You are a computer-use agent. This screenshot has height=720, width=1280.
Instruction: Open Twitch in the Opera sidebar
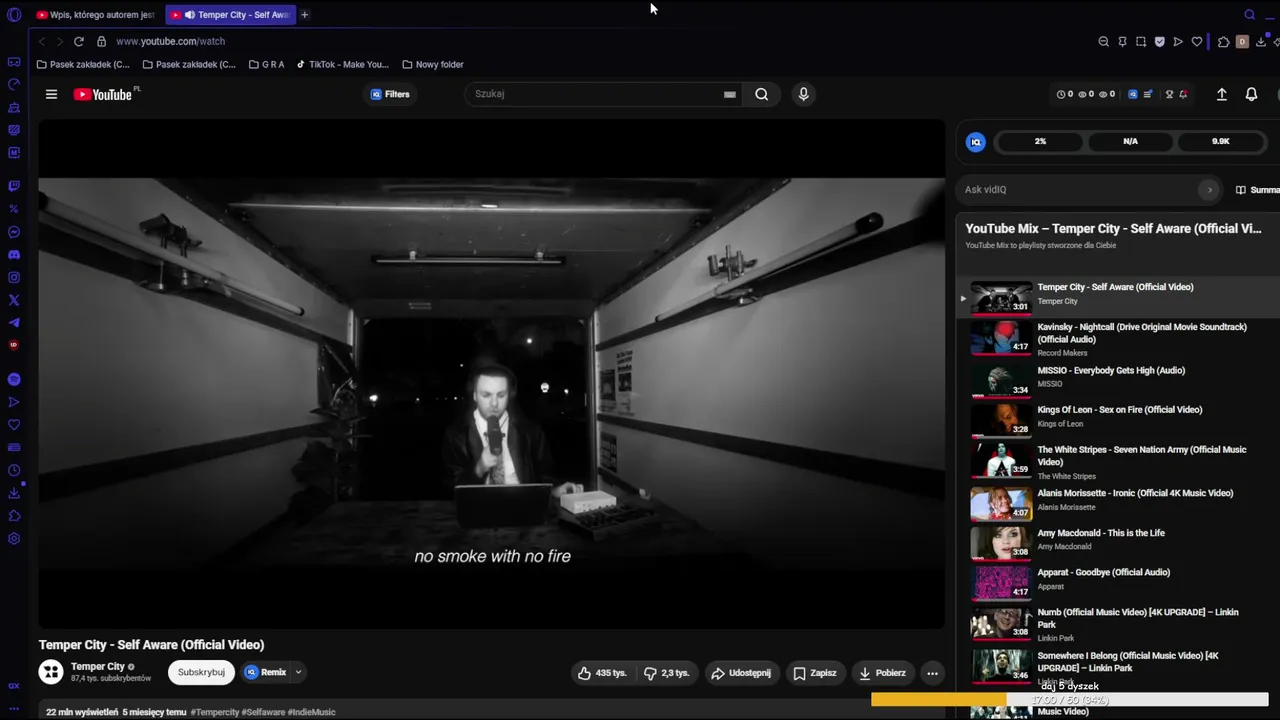[14, 186]
